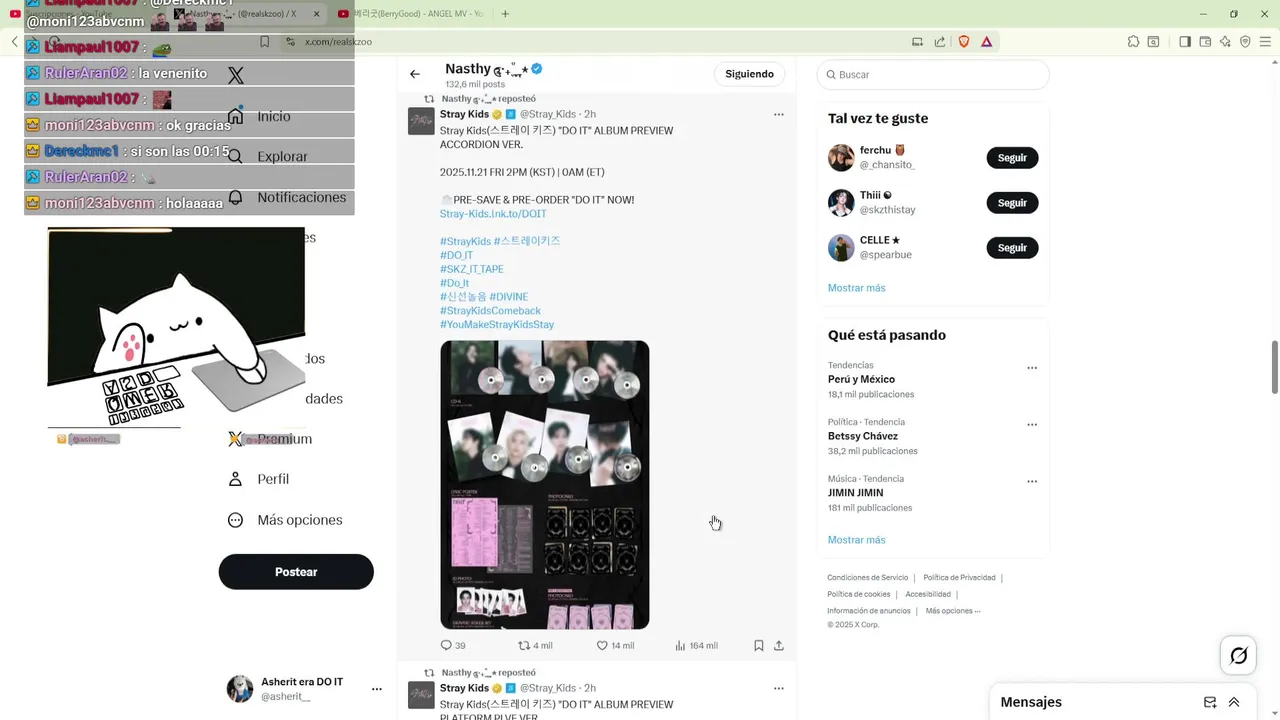Open the X logo home icon
Viewport: 1280px width, 720px height.
(x=236, y=76)
